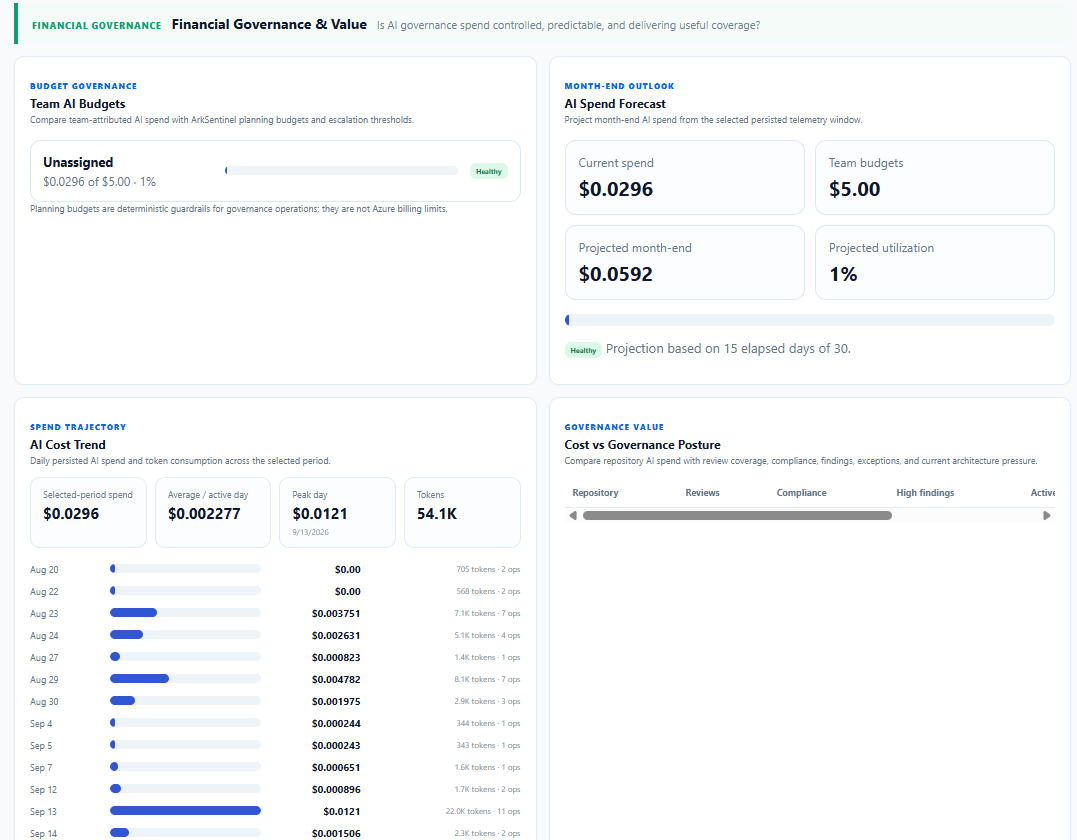
Task: Click the Peak day $0.0121 card
Action: tap(337, 512)
